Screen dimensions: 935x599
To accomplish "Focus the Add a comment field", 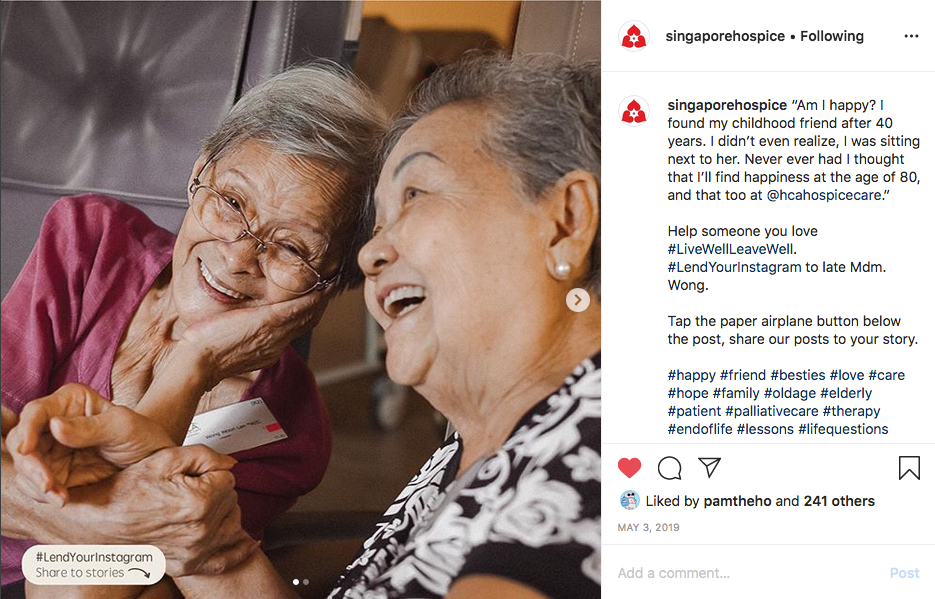I will click(748, 573).
